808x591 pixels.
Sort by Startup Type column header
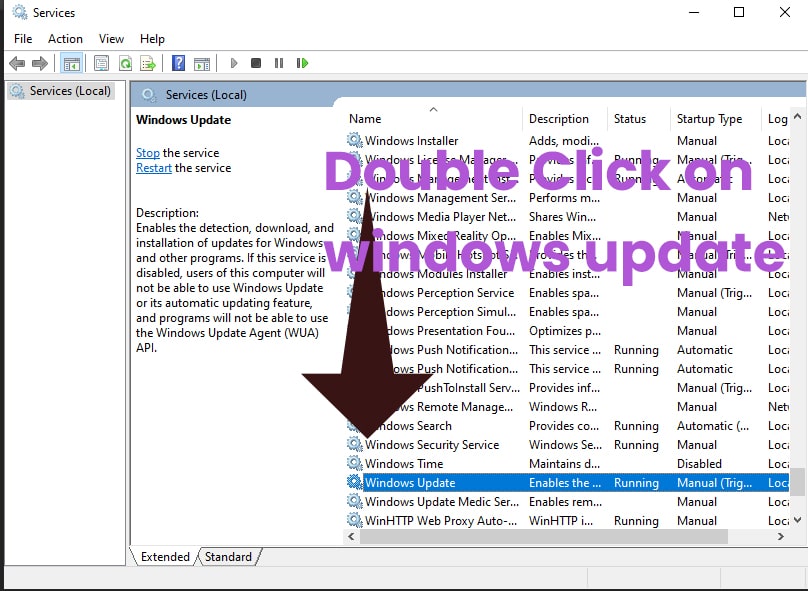(709, 119)
